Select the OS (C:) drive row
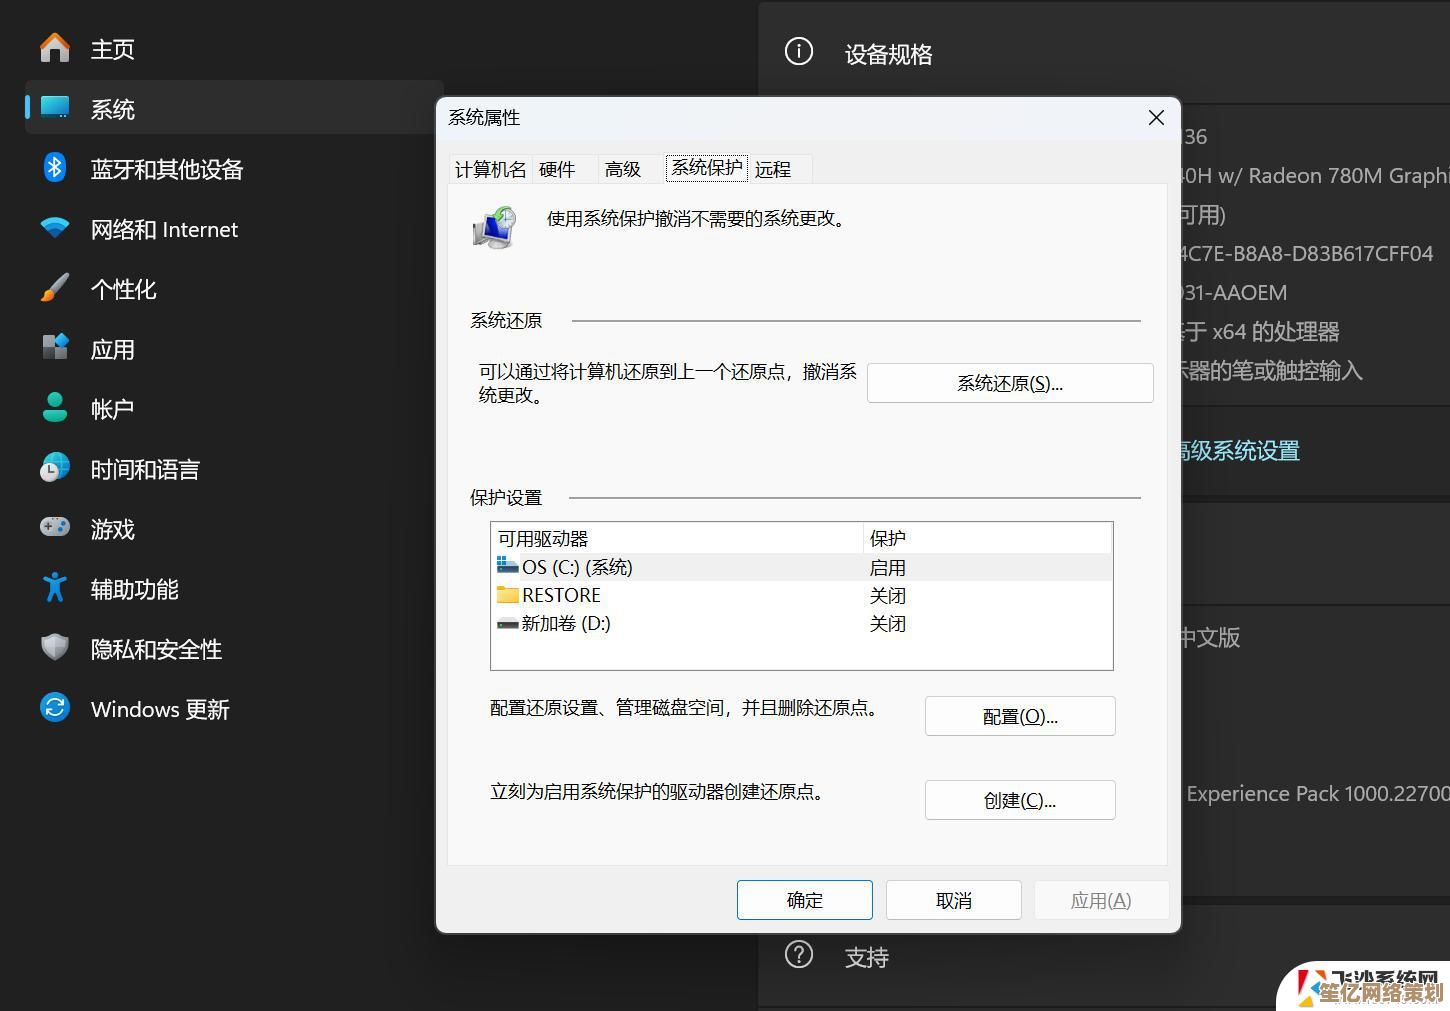Image resolution: width=1450 pixels, height=1011 pixels. 577,568
